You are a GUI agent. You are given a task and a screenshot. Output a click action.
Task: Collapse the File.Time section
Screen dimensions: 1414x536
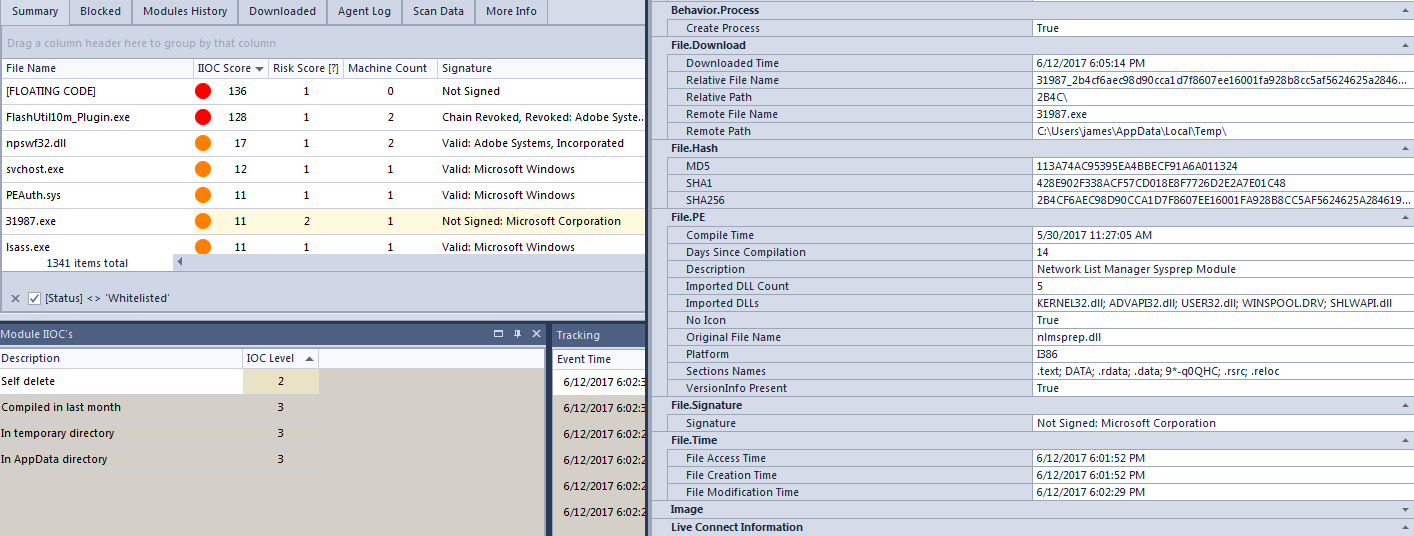point(1405,440)
